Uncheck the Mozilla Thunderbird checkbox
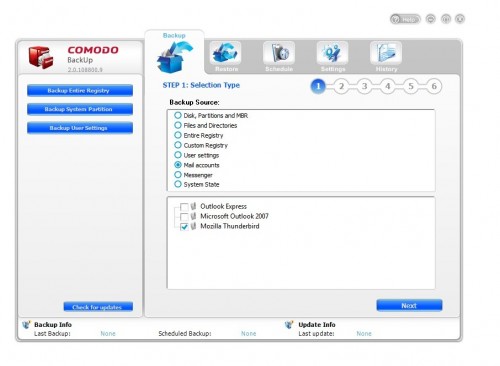 coord(184,227)
